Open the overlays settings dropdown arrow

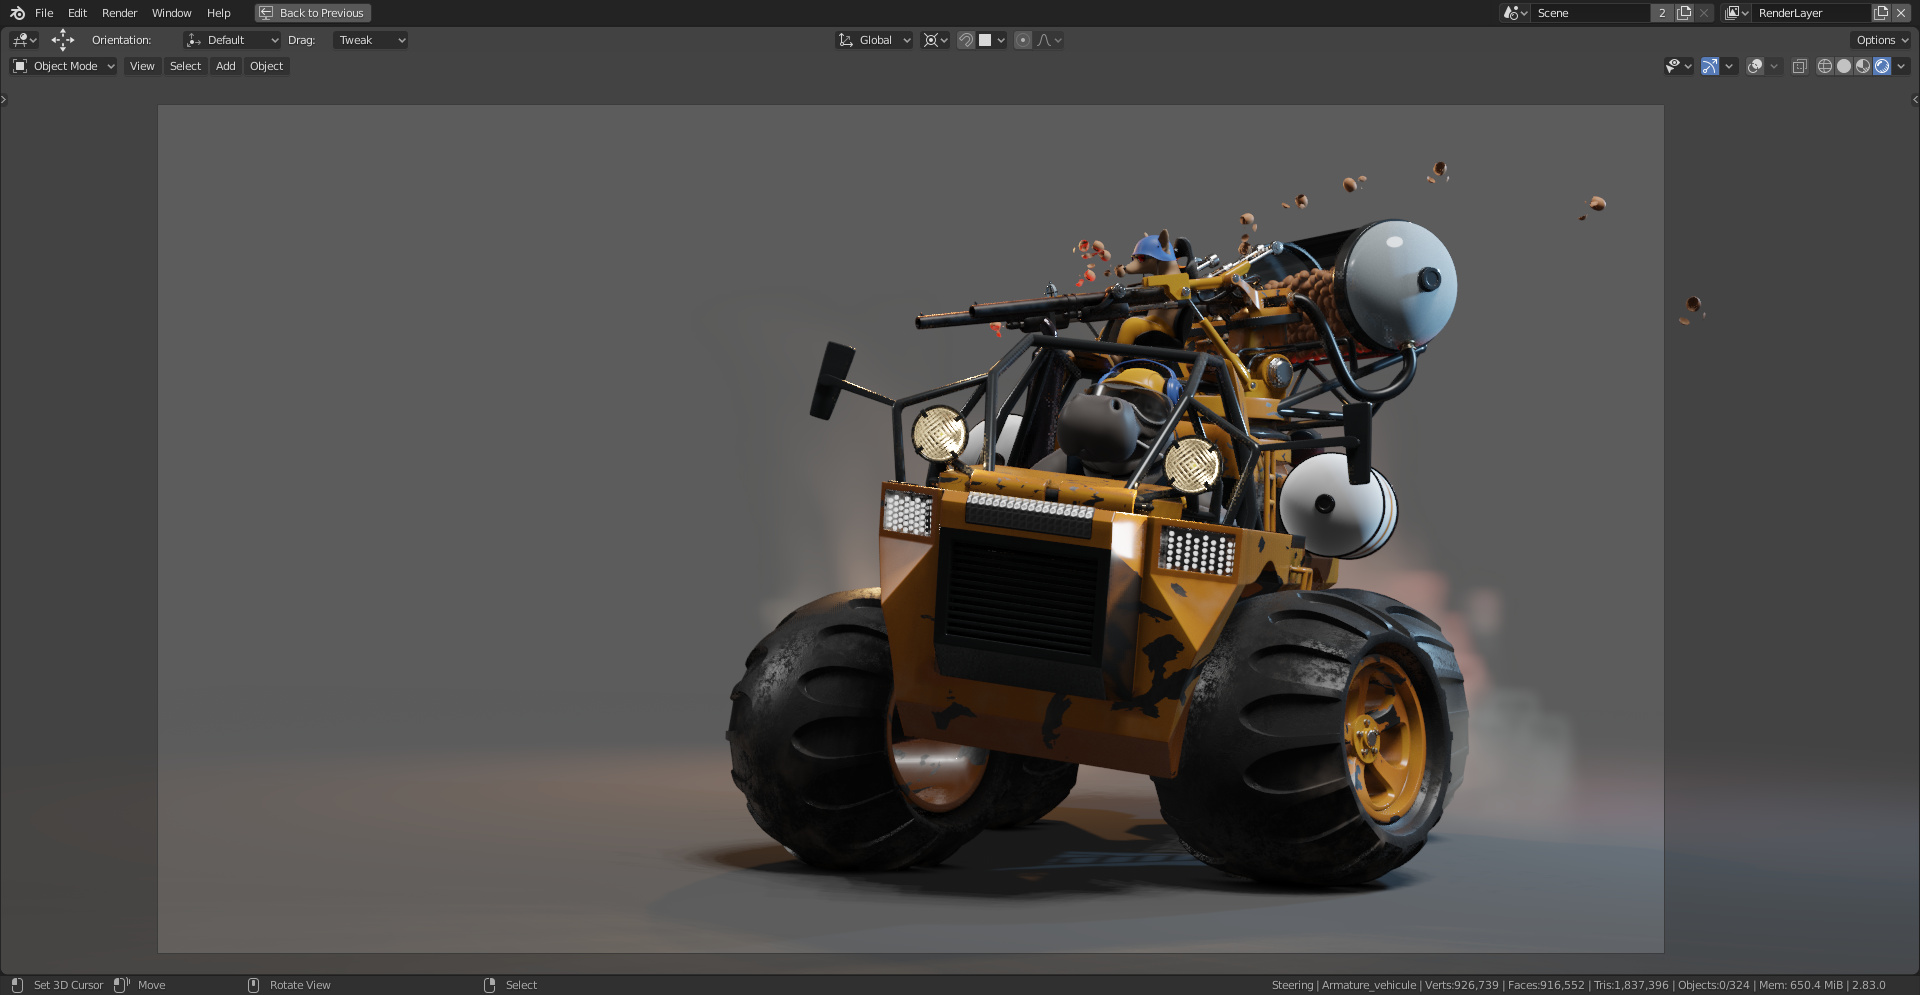pyautogui.click(x=1774, y=66)
